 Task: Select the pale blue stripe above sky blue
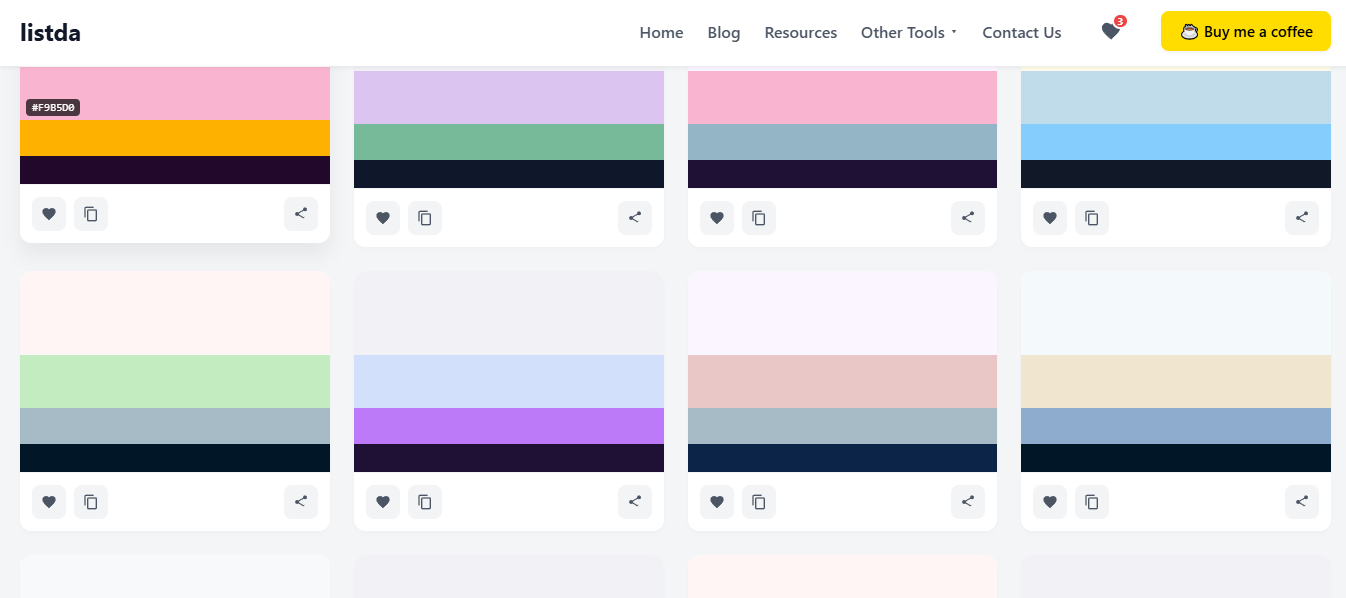(1176, 97)
